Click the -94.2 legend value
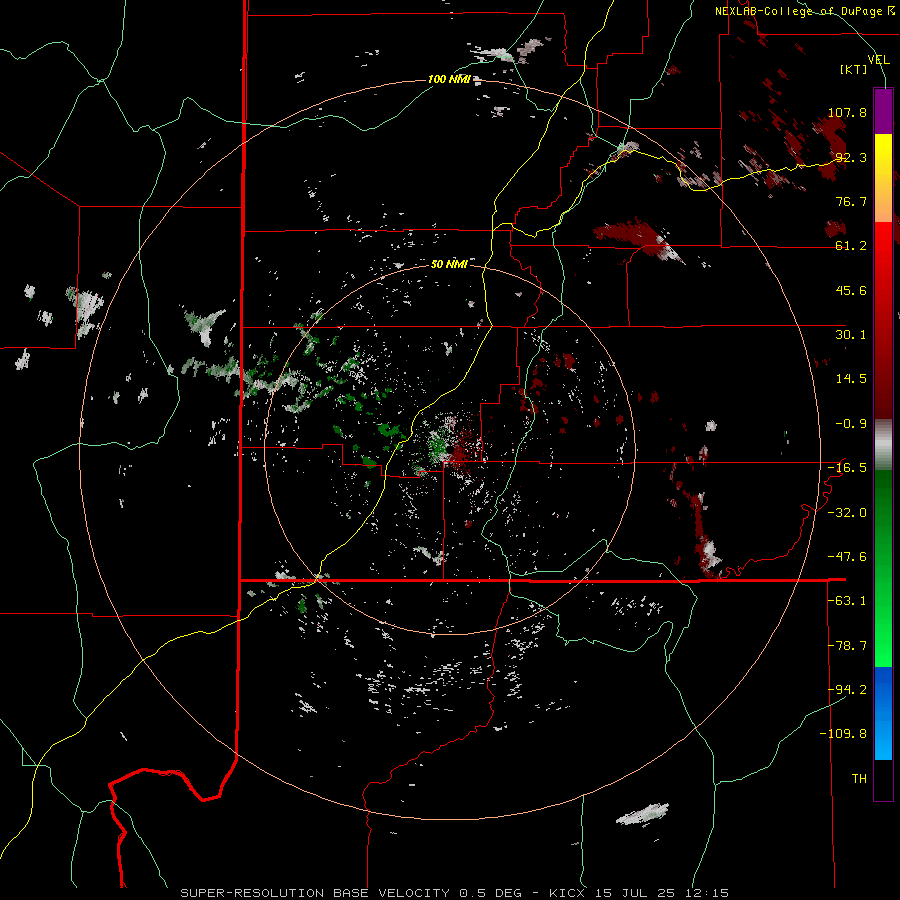 pos(847,690)
